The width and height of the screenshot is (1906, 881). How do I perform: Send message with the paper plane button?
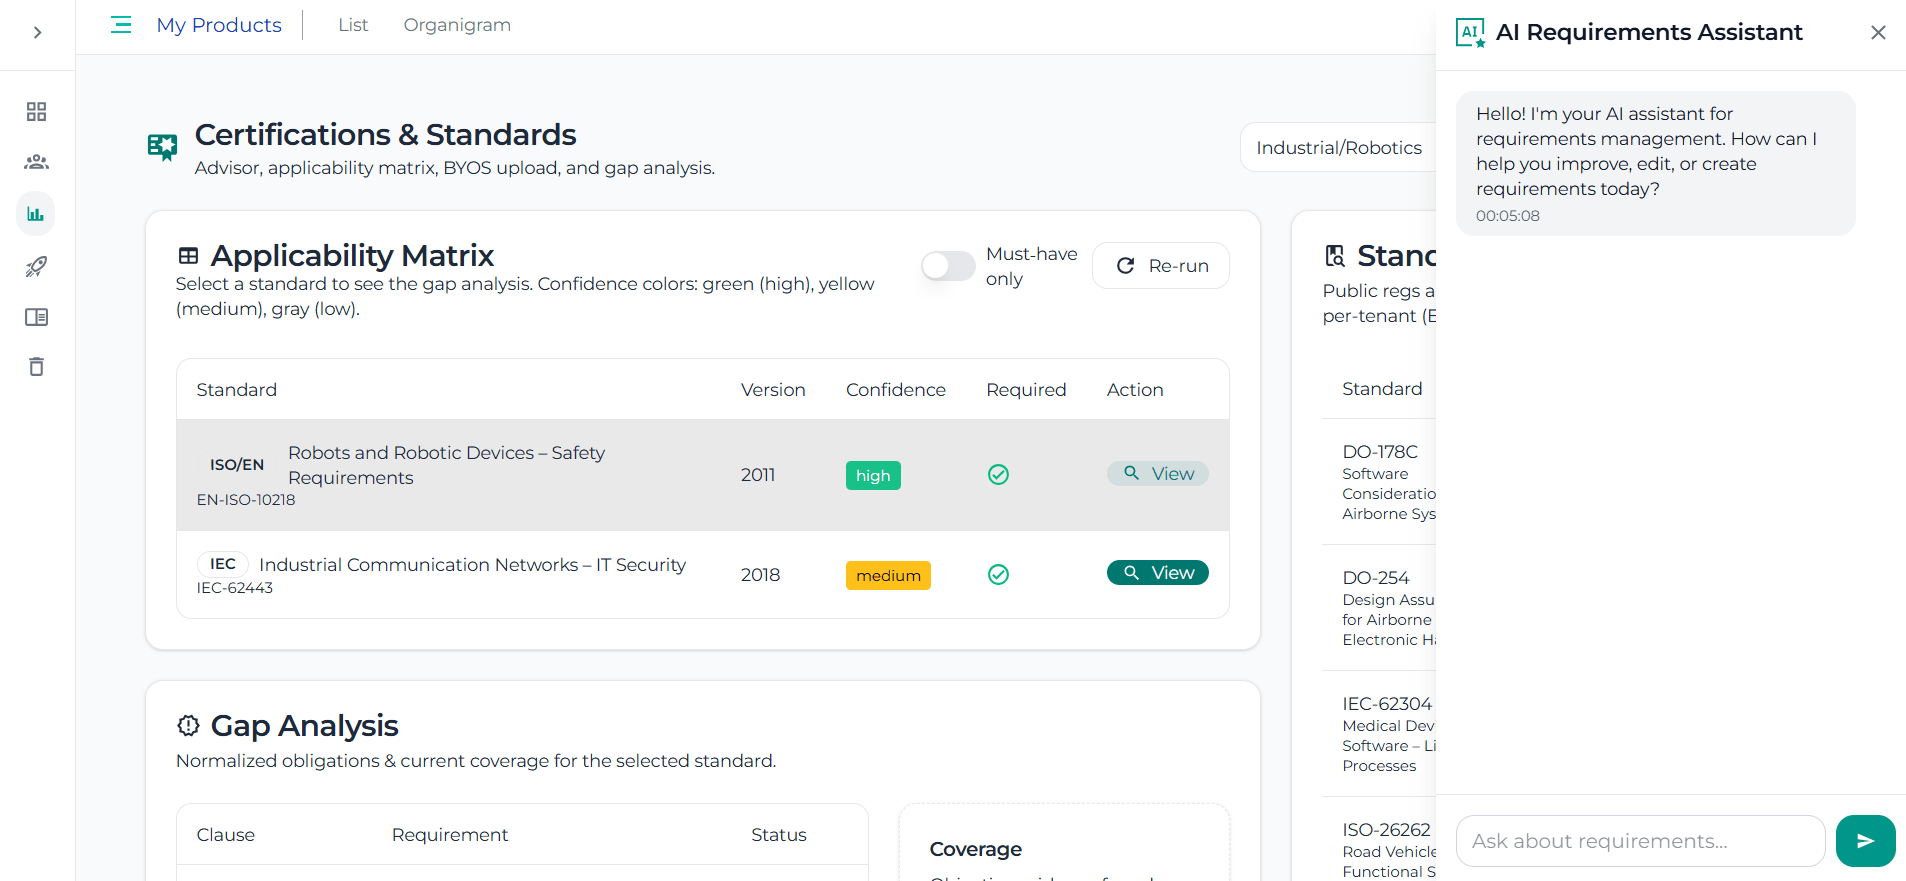[x=1865, y=841]
